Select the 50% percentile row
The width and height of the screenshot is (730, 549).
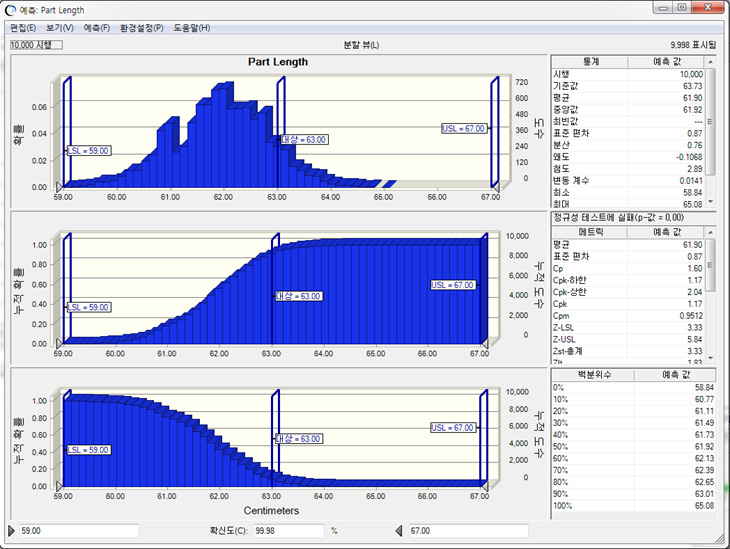coord(634,447)
